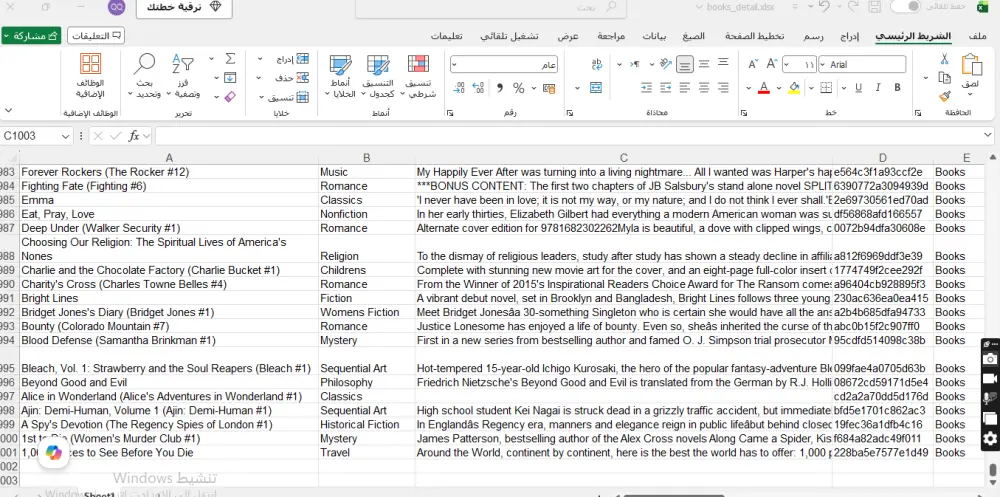Collapse the ribbon with the chevron
This screenshot has height=497, width=1000.
(8, 110)
